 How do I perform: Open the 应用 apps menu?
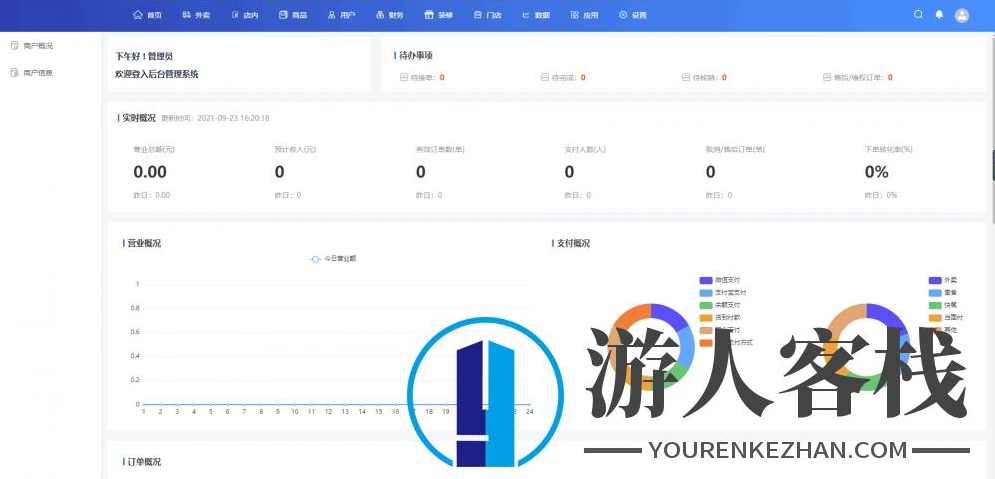(584, 15)
